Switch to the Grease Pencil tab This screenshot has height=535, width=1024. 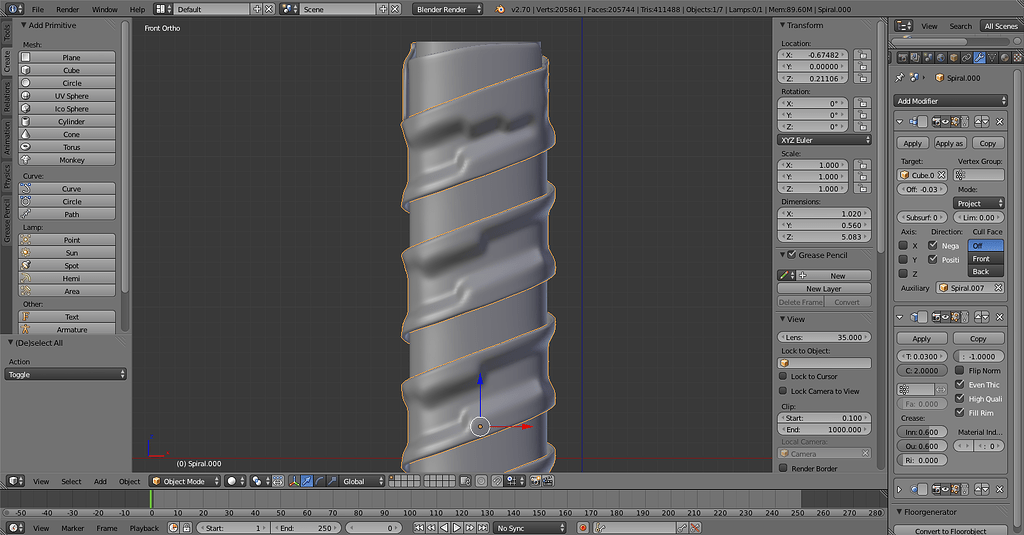click(x=7, y=220)
